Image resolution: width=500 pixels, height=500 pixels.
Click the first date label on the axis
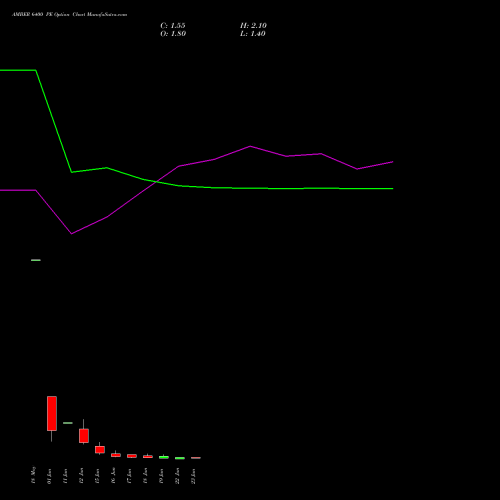pyautogui.click(x=33, y=475)
